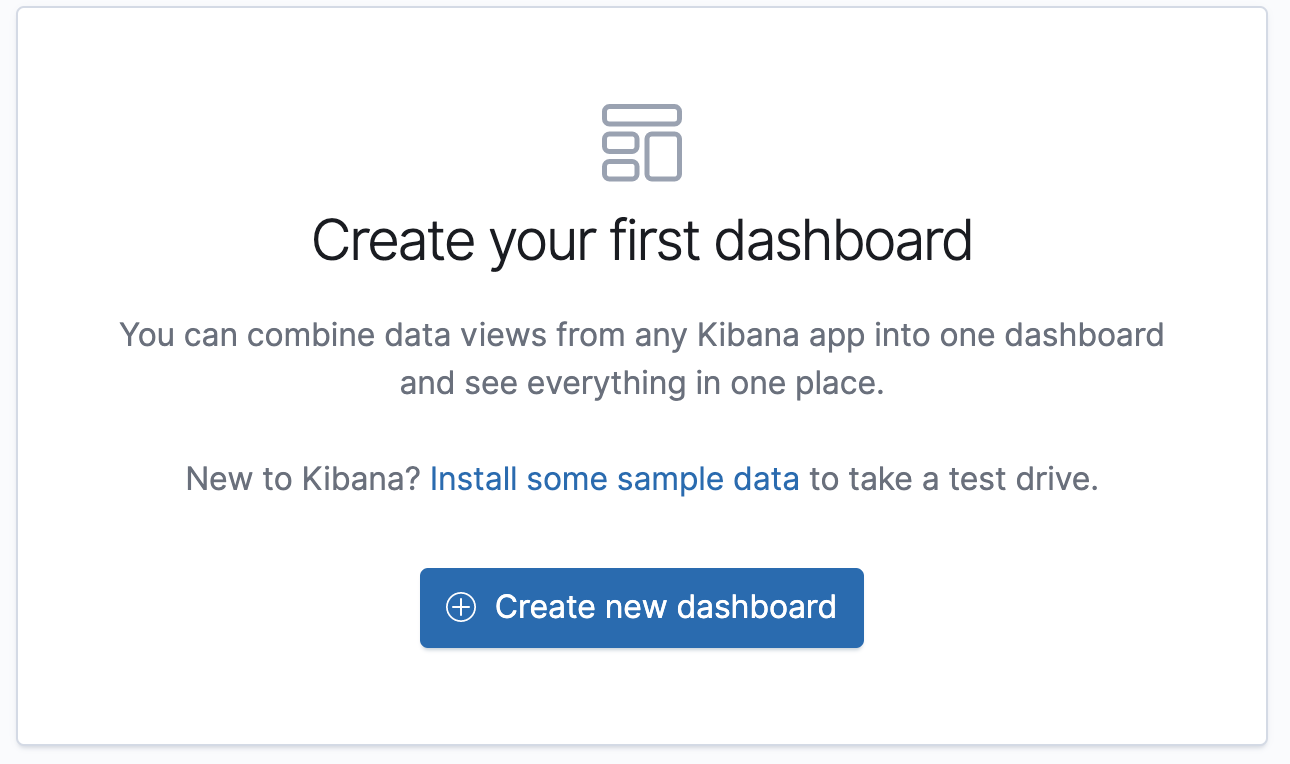Click the plus circle icon in the button

pos(461,607)
